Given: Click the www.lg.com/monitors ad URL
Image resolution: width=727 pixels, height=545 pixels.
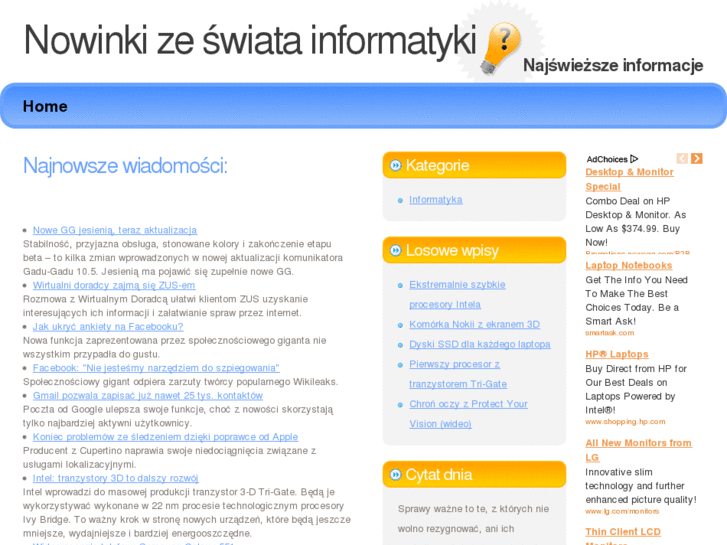Looking at the screenshot, I should point(622,511).
